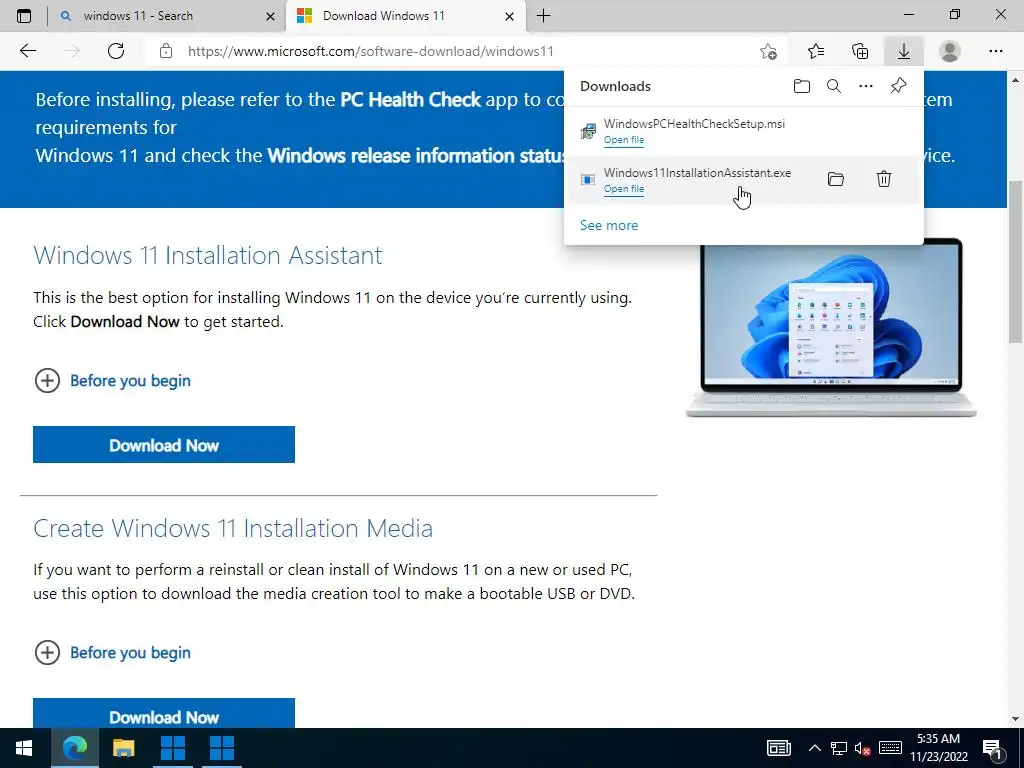Click the browser Back arrow
This screenshot has width=1024, height=768.
pos(27,51)
